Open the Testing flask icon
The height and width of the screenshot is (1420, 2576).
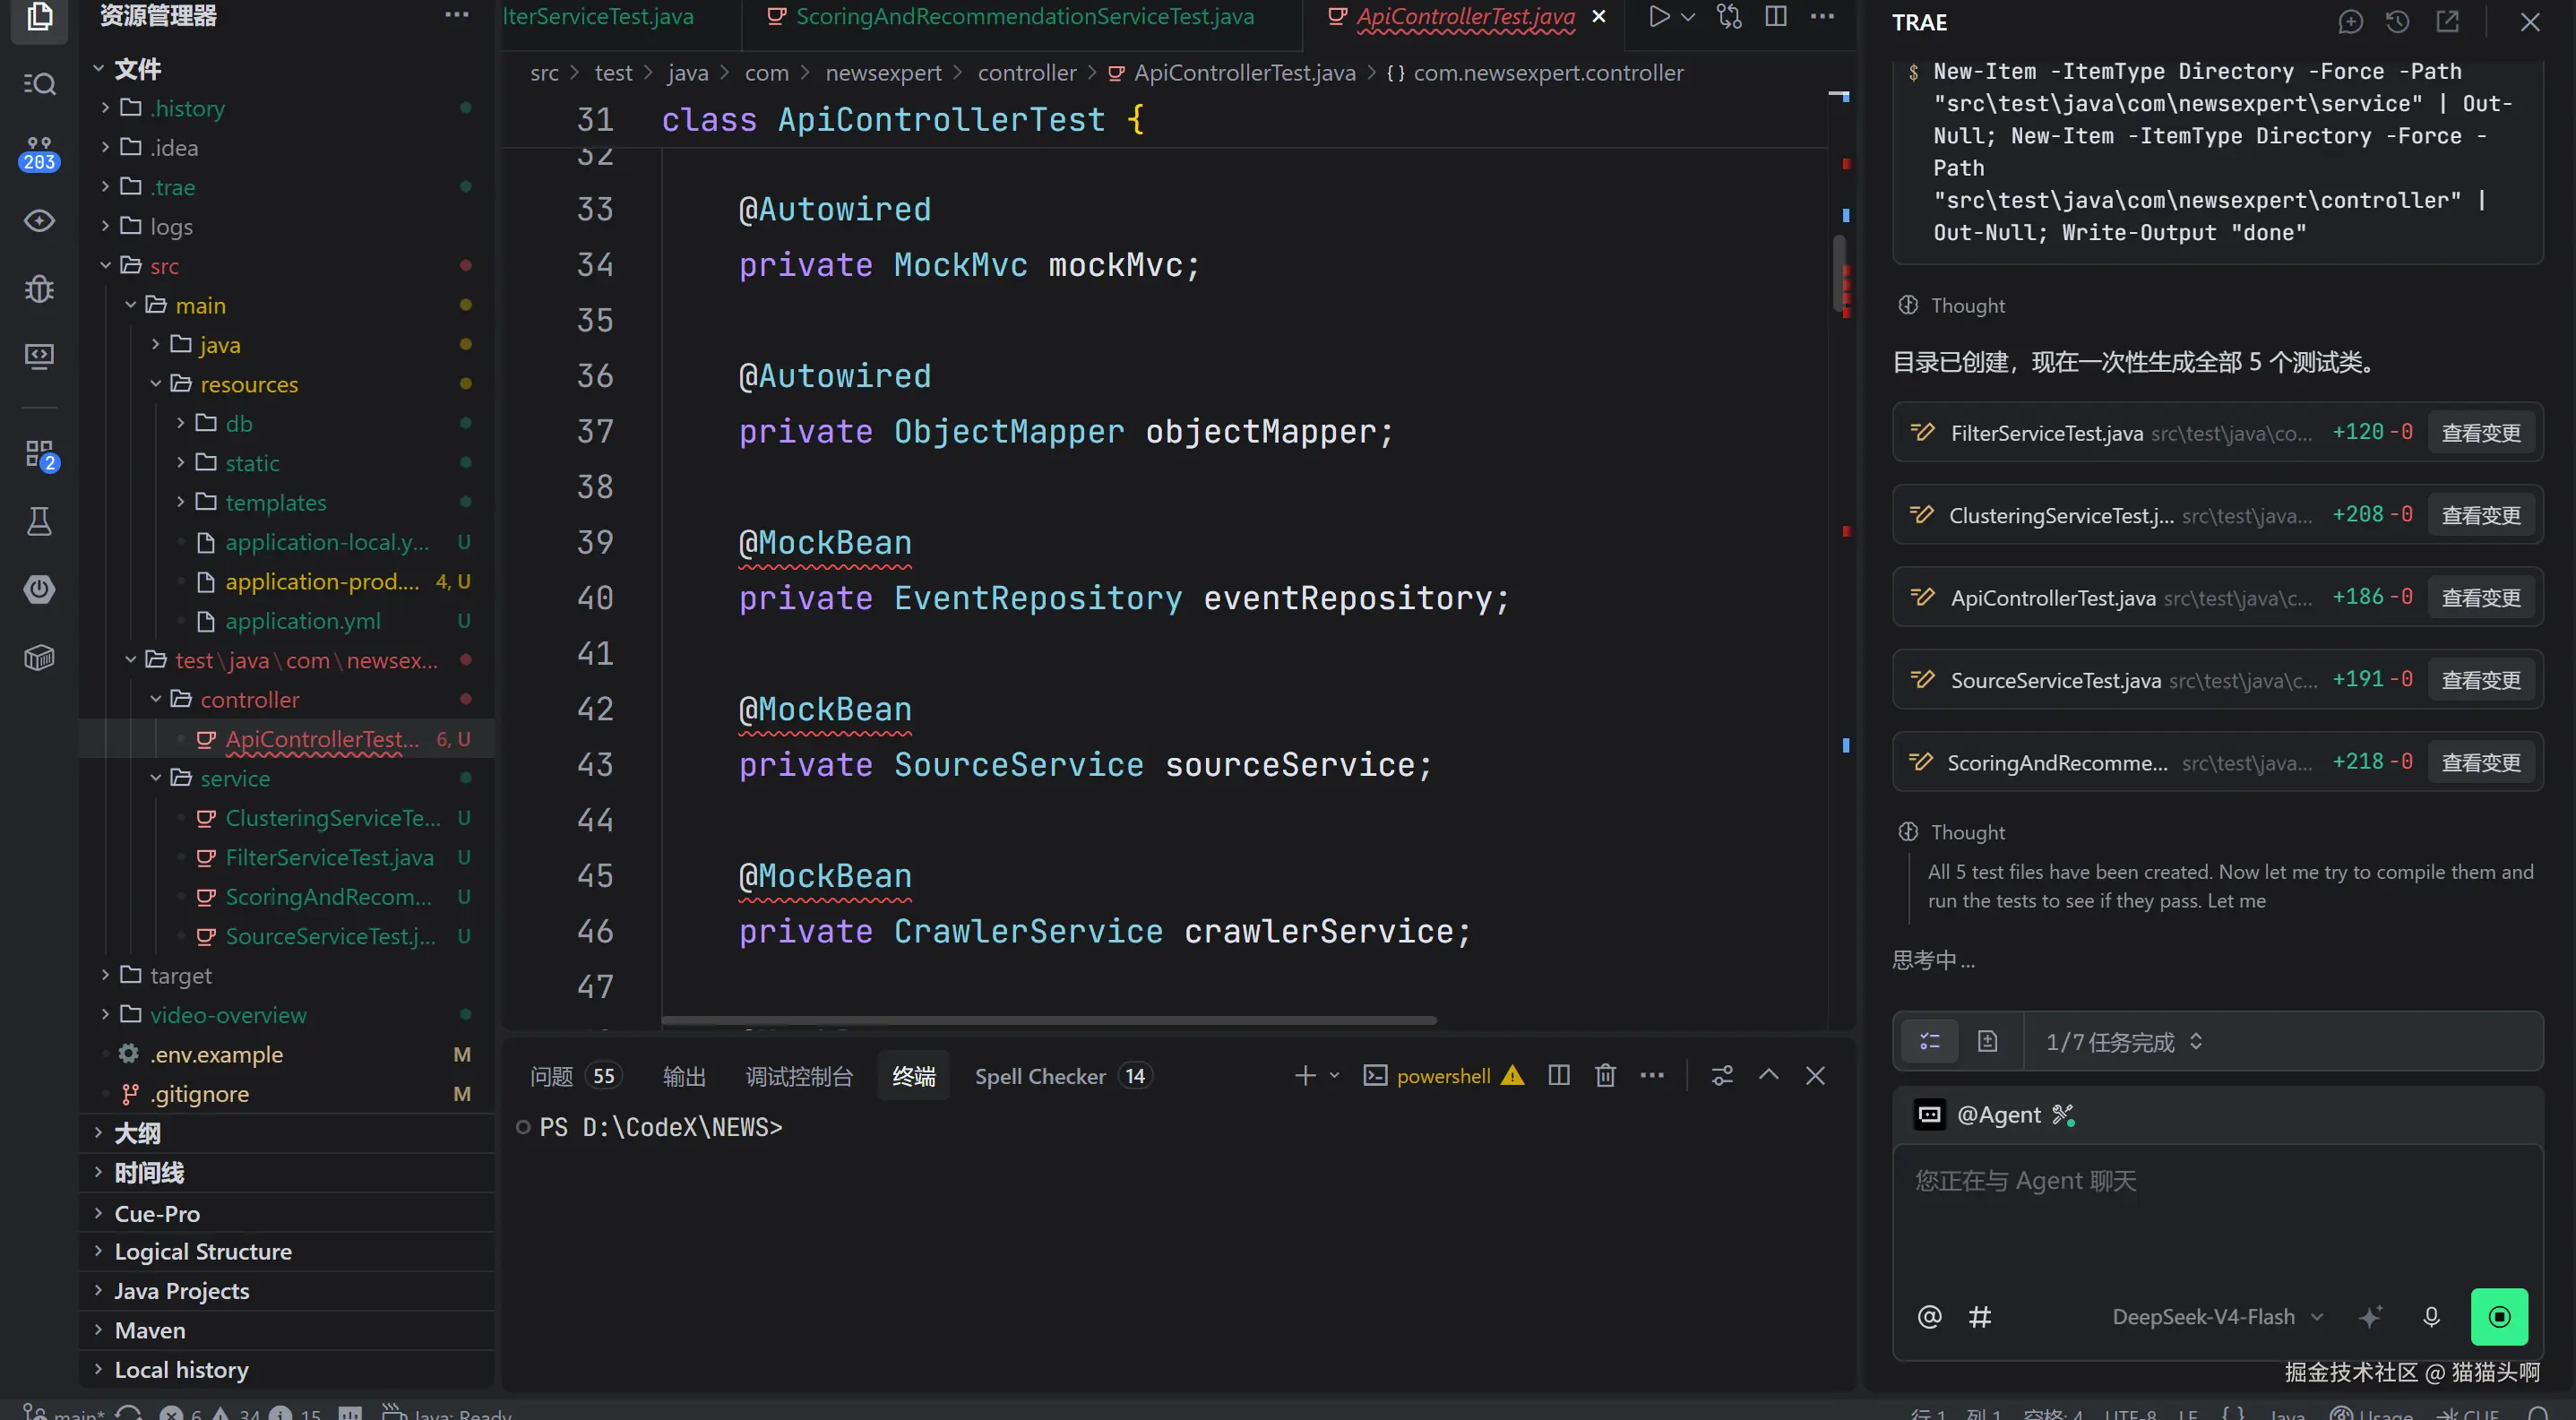pos(39,521)
